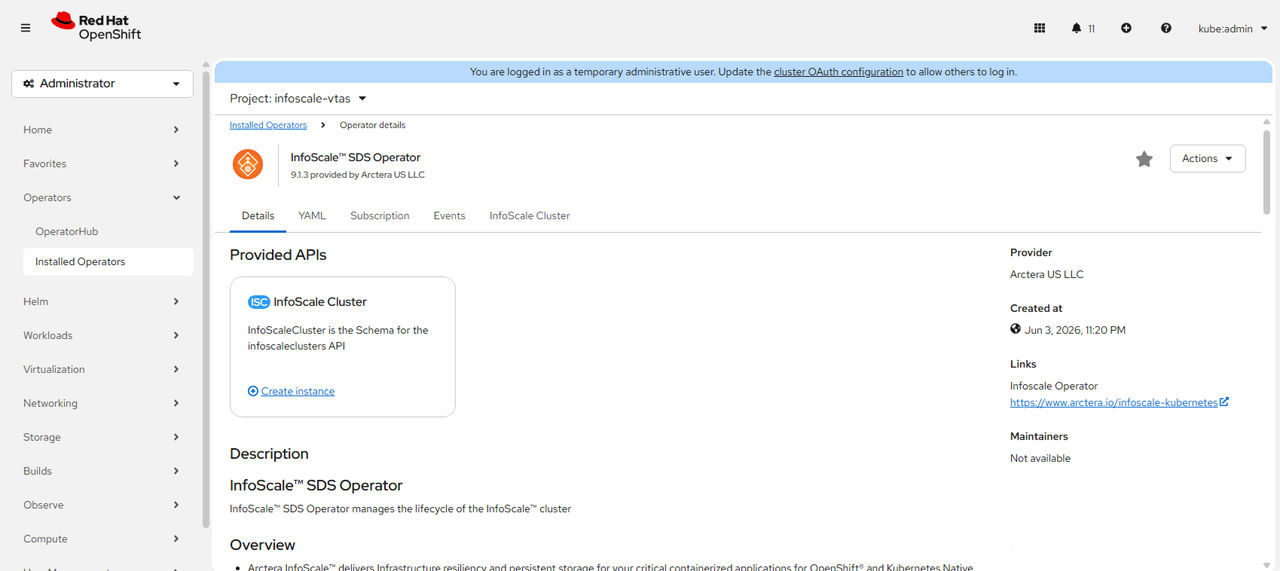Expand the Networking navigation section
The image size is (1280, 571).
click(102, 403)
